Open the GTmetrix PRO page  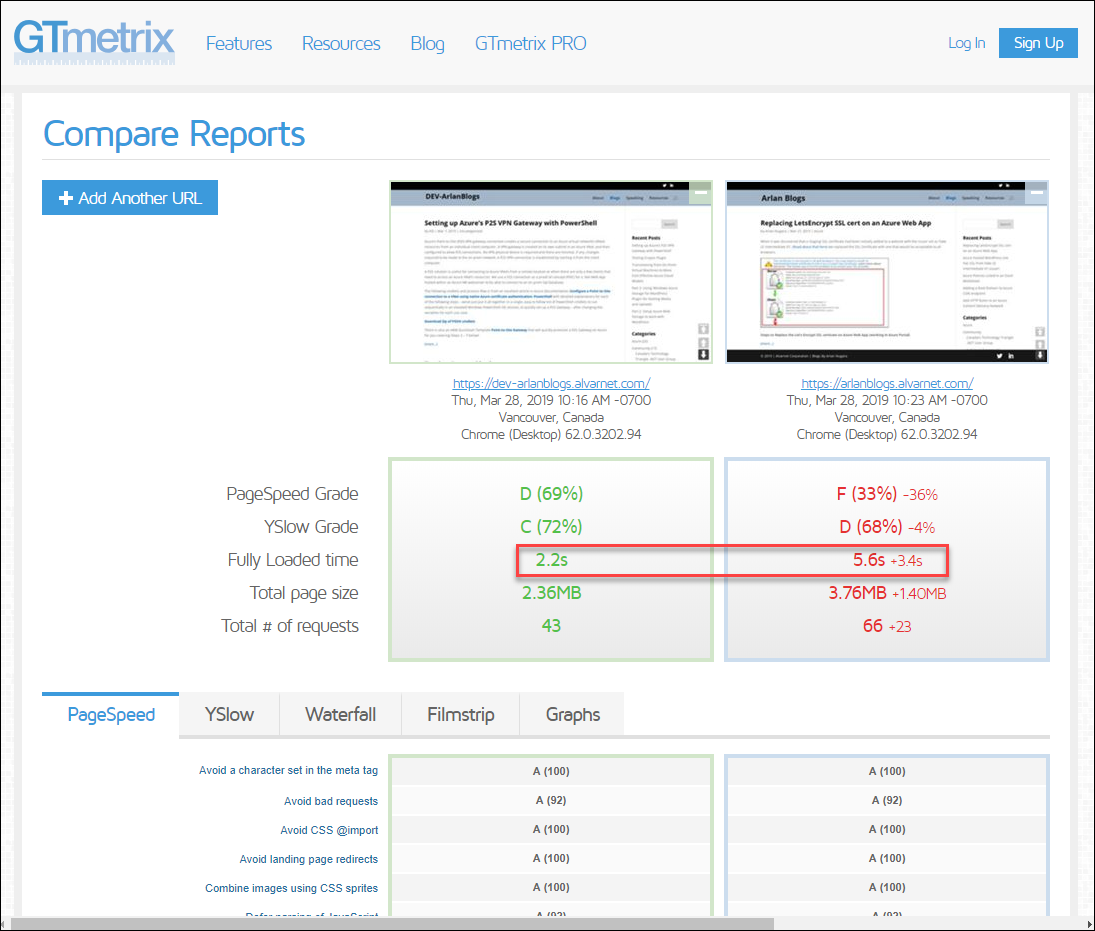tap(531, 43)
